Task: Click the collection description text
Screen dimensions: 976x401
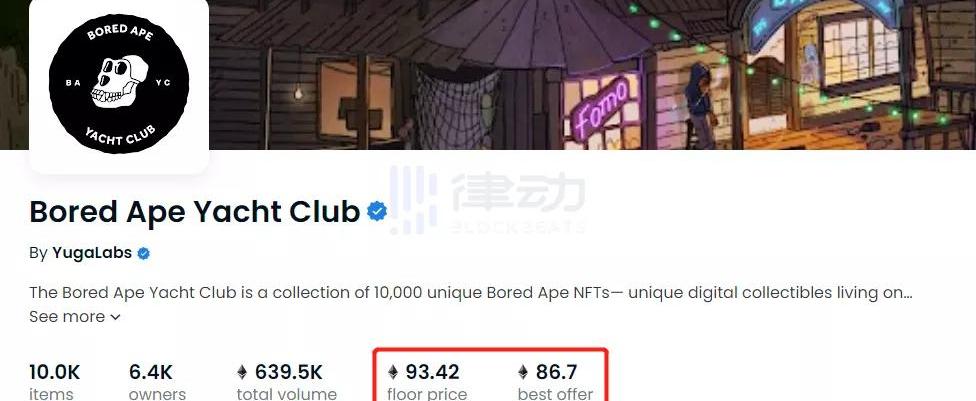Action: (471, 293)
